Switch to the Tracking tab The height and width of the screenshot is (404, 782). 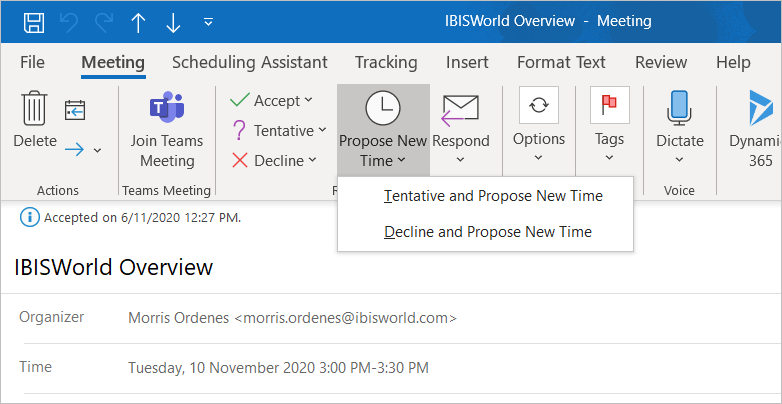386,62
